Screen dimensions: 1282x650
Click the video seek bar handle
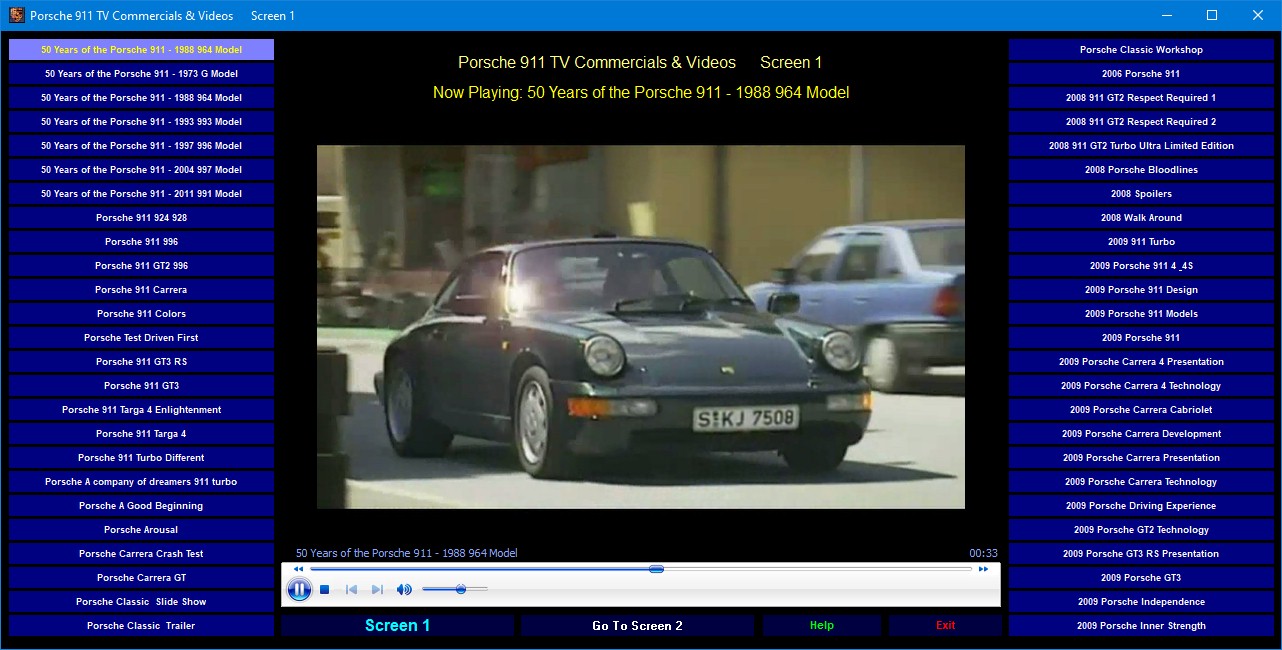tap(656, 569)
